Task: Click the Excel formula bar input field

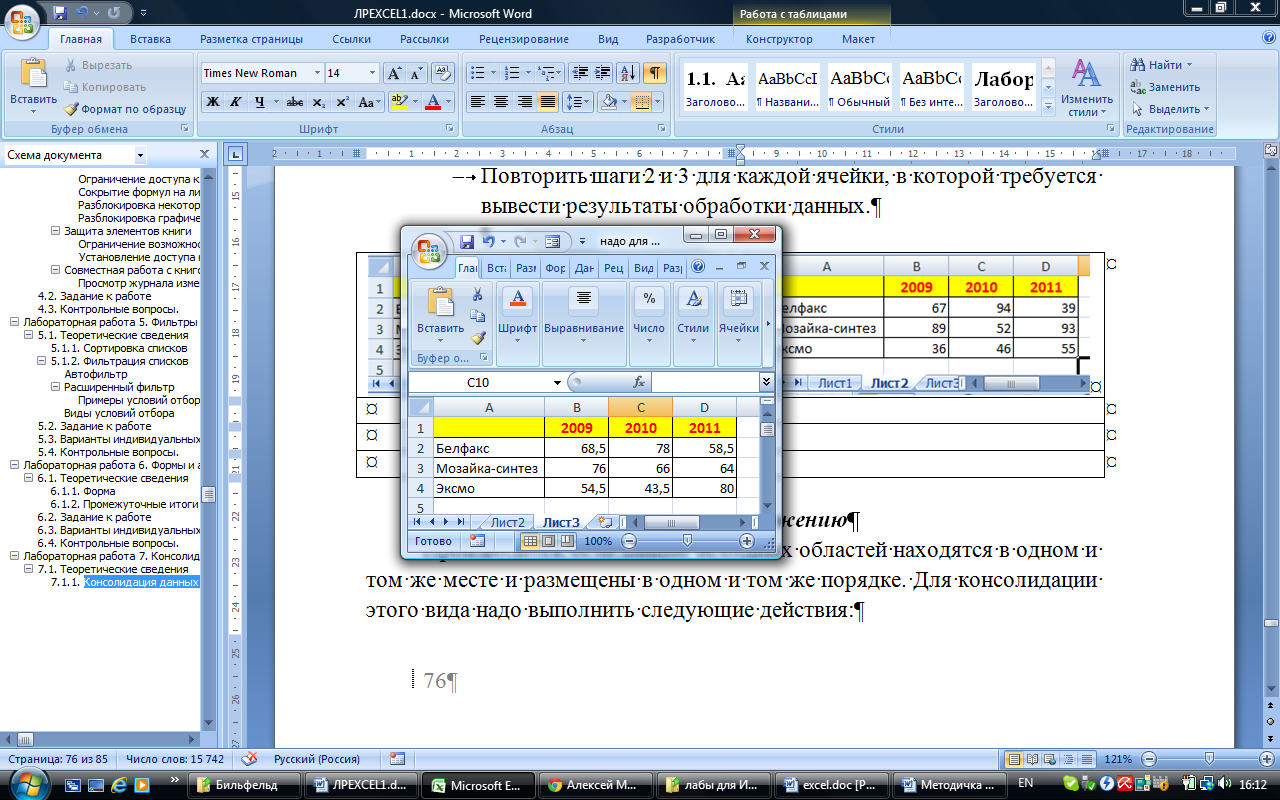Action: point(705,382)
